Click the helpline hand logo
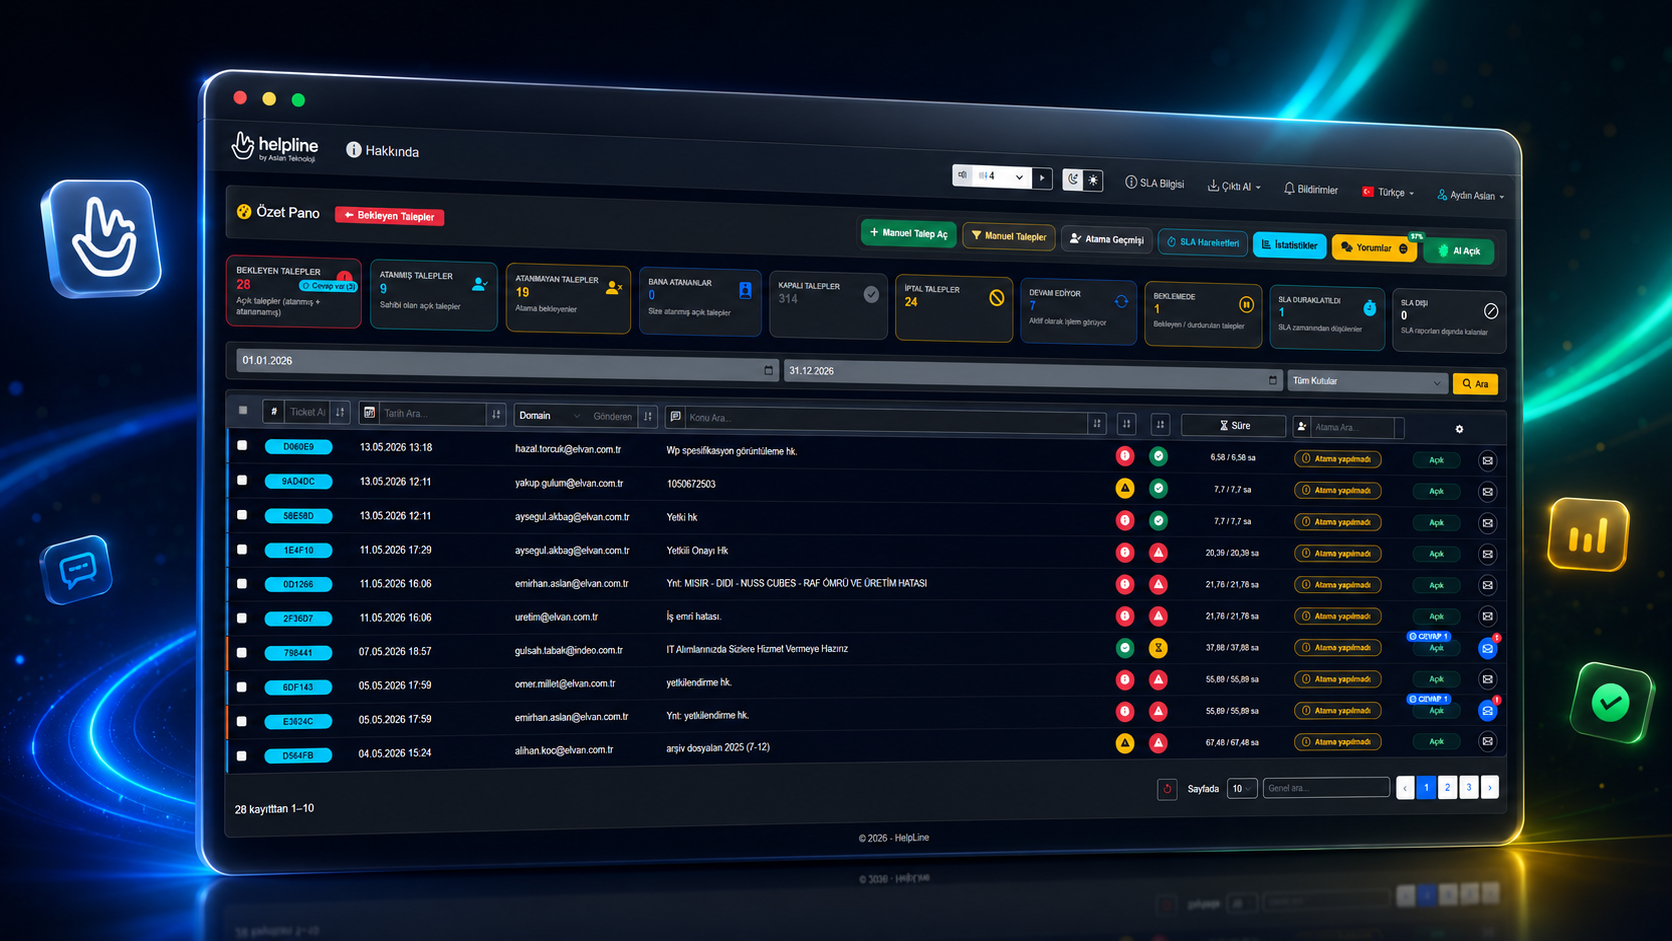1672x941 pixels. (x=243, y=145)
